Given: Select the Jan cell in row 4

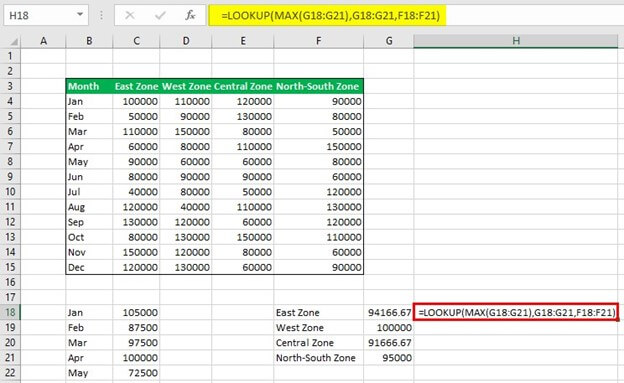Looking at the screenshot, I should [x=89, y=102].
